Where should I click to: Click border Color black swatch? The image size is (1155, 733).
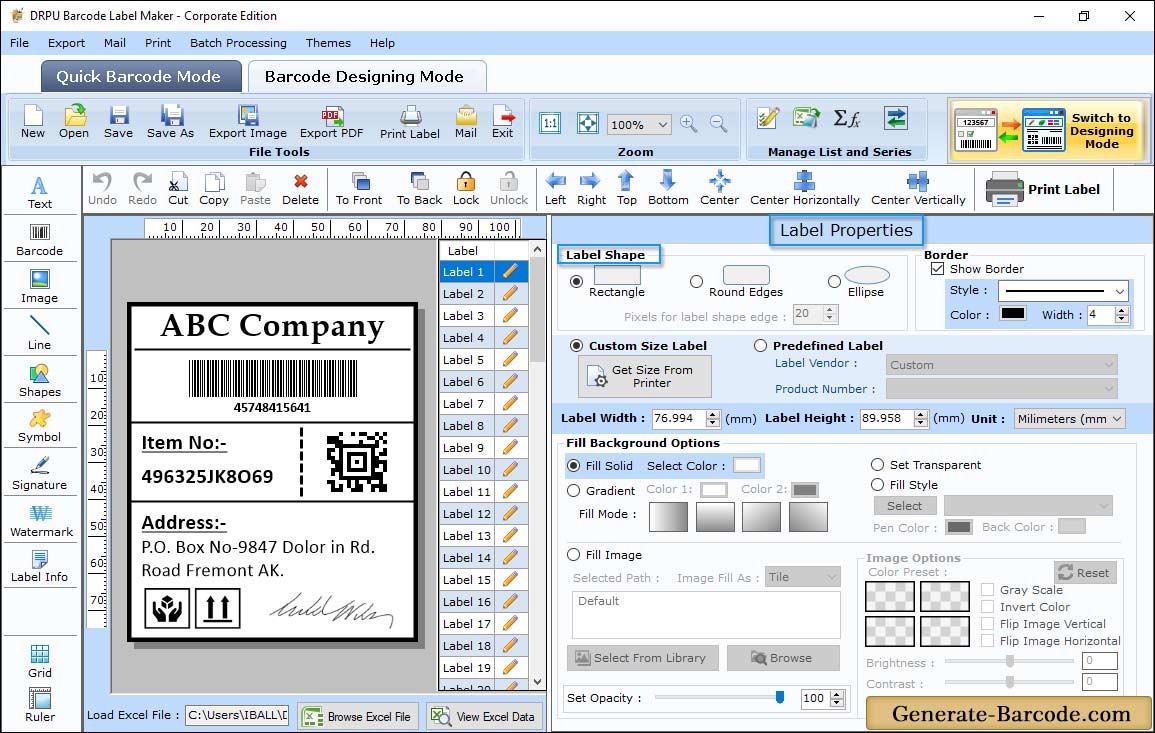pyautogui.click(x=1012, y=314)
